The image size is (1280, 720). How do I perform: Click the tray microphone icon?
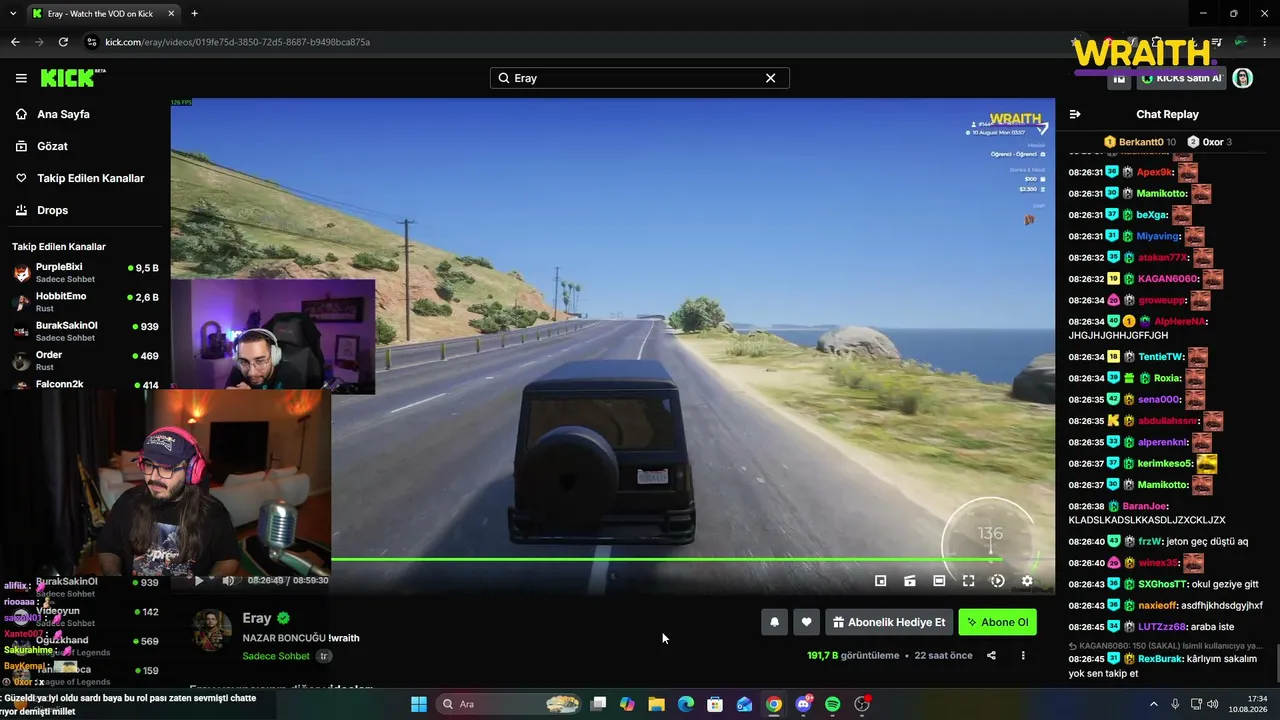pyautogui.click(x=1176, y=704)
